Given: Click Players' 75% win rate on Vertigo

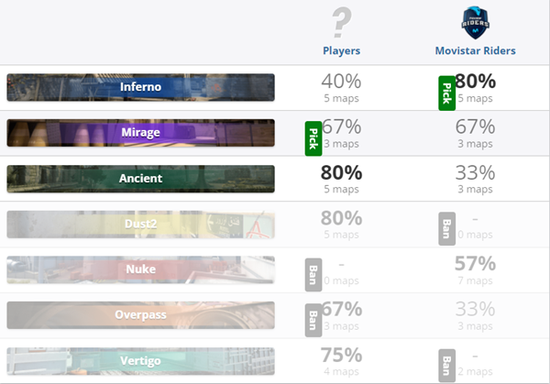Looking at the screenshot, I should [x=341, y=355].
